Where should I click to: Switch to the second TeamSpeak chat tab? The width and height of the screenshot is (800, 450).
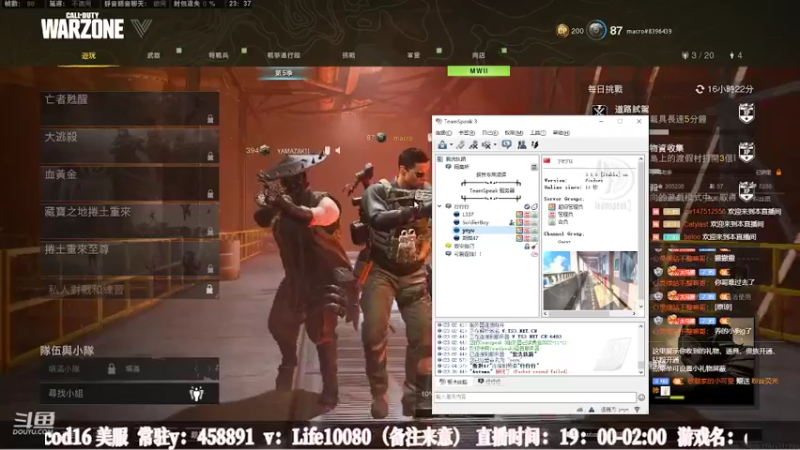pos(489,382)
